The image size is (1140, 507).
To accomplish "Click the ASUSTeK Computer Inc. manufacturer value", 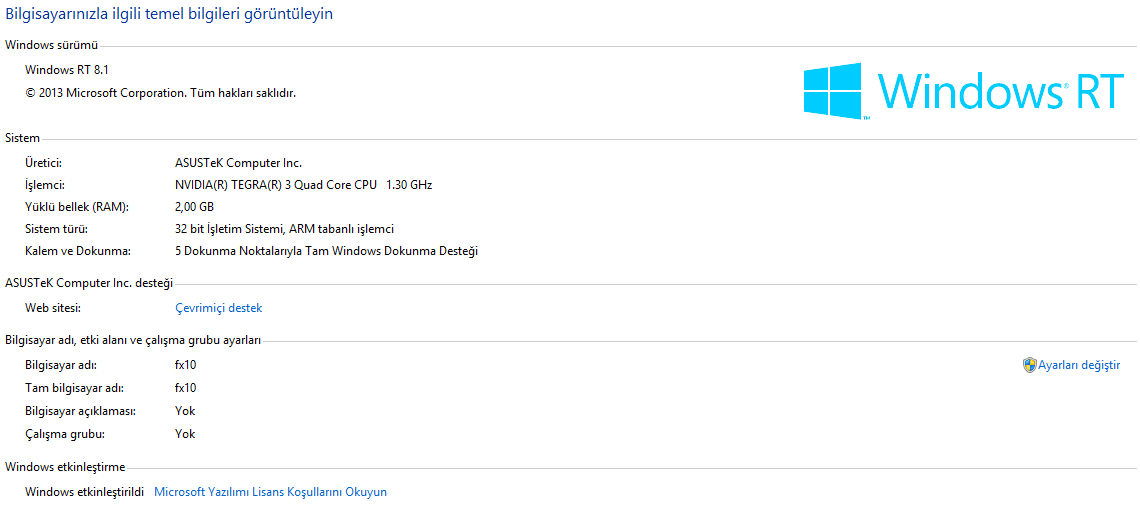I will tap(238, 162).
